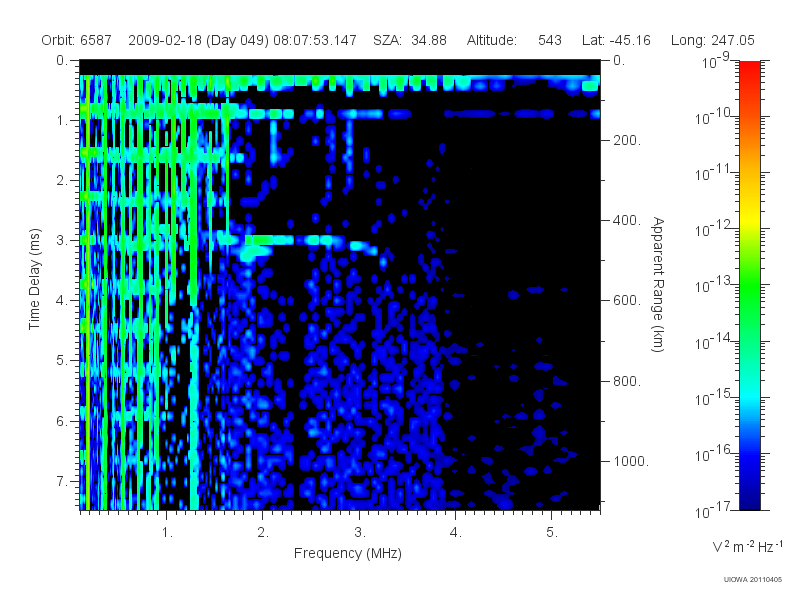Click the red top of the color bar
The image size is (800, 600).
click(750, 71)
